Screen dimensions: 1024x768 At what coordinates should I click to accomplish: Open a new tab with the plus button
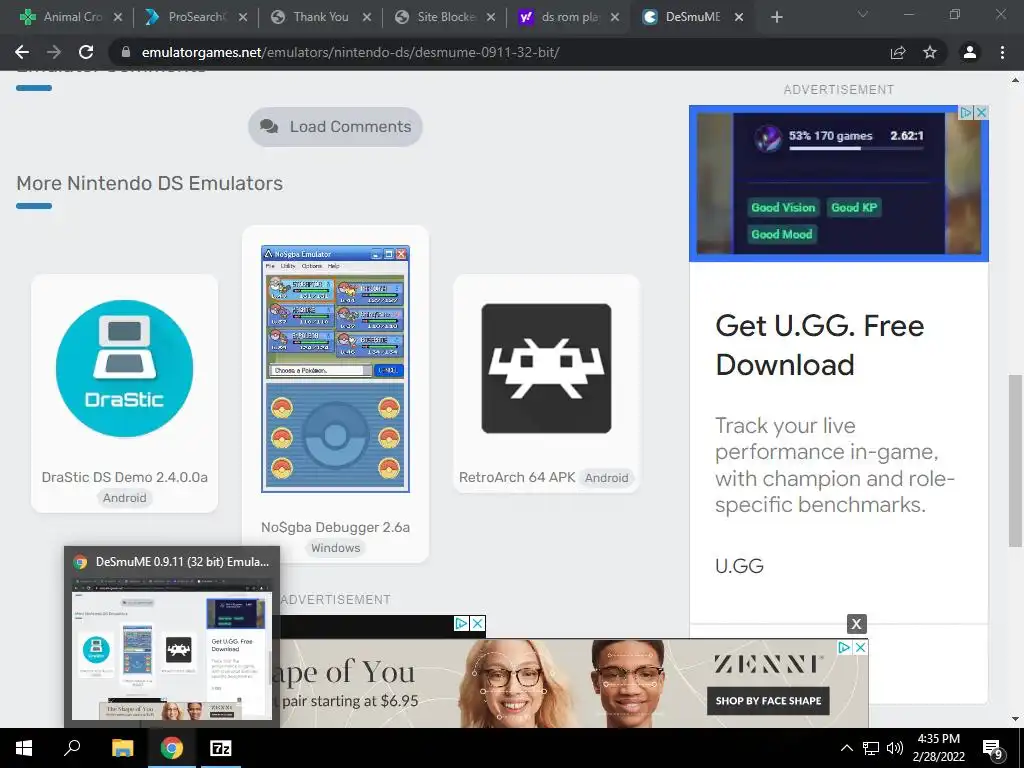click(x=776, y=17)
